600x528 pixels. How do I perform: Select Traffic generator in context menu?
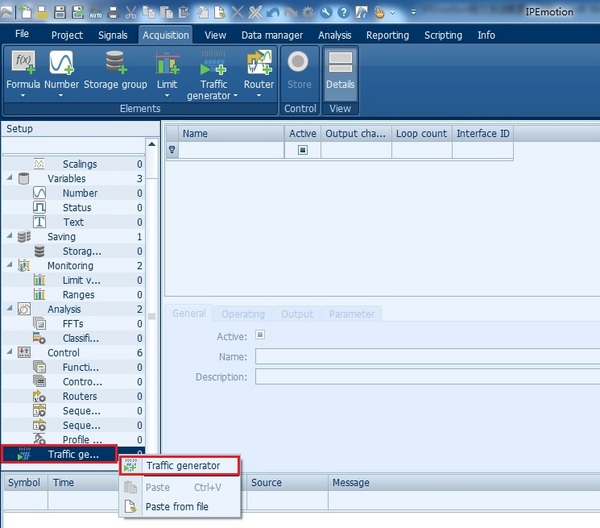180,466
